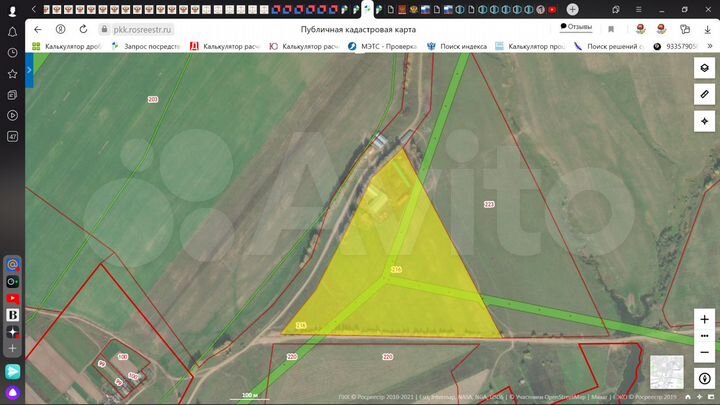Open the B shortcut in sidebar

tap(12, 315)
